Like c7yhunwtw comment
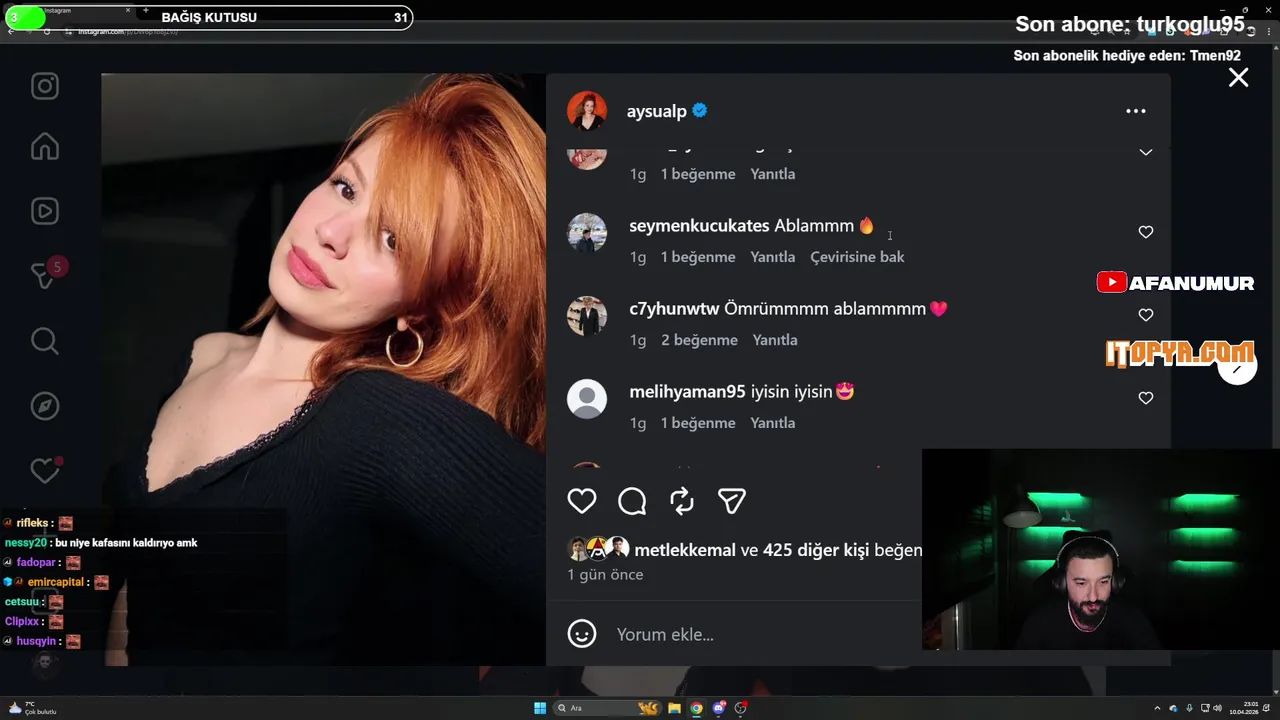The height and width of the screenshot is (720, 1280). (1146, 315)
